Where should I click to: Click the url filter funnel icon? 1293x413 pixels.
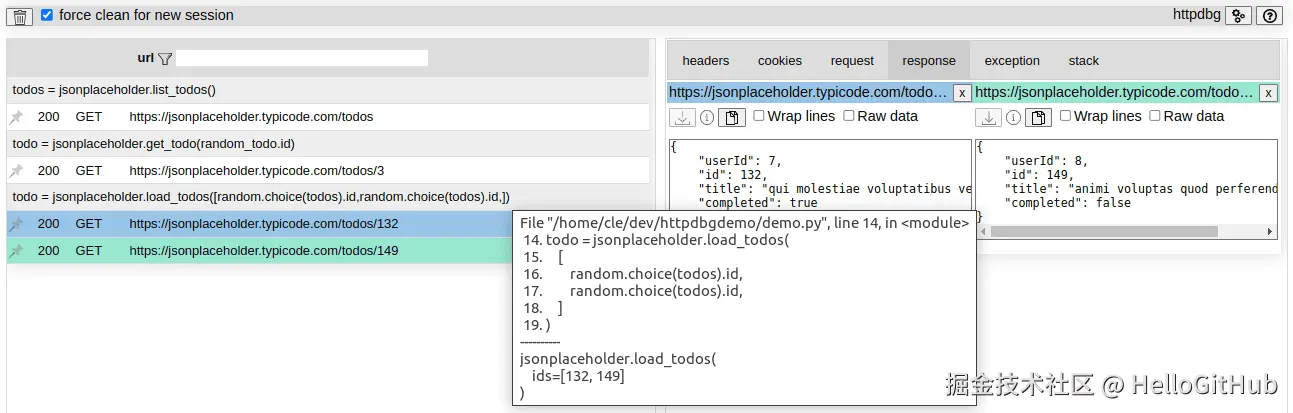click(x=165, y=58)
